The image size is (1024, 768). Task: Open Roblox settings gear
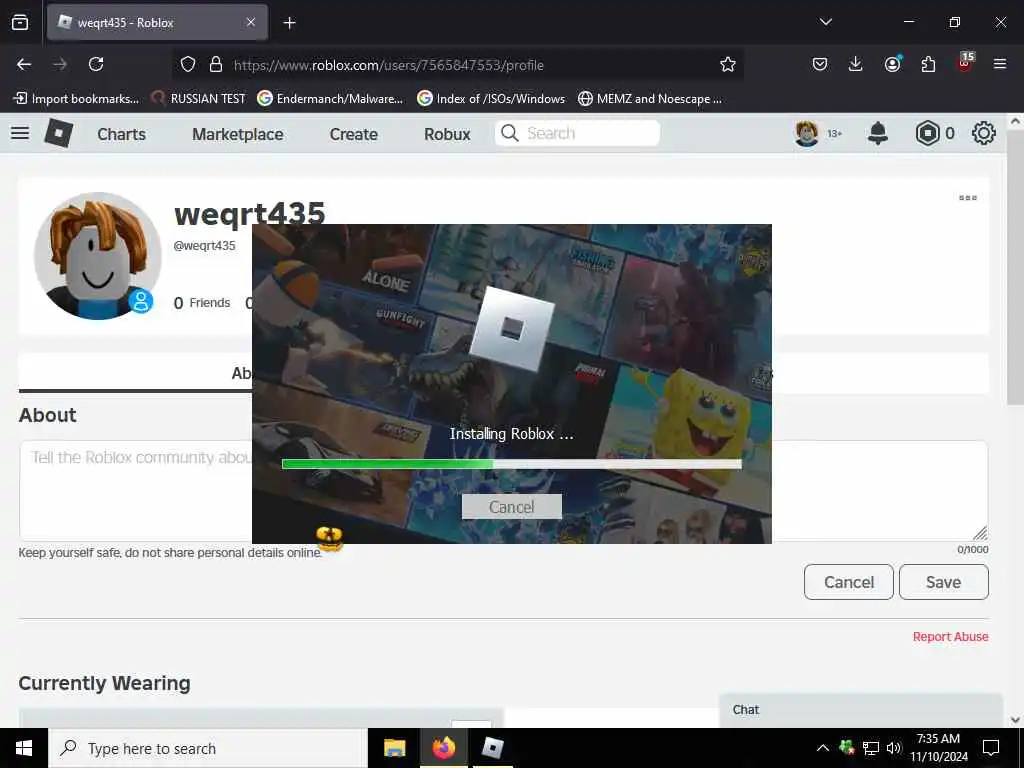click(984, 133)
